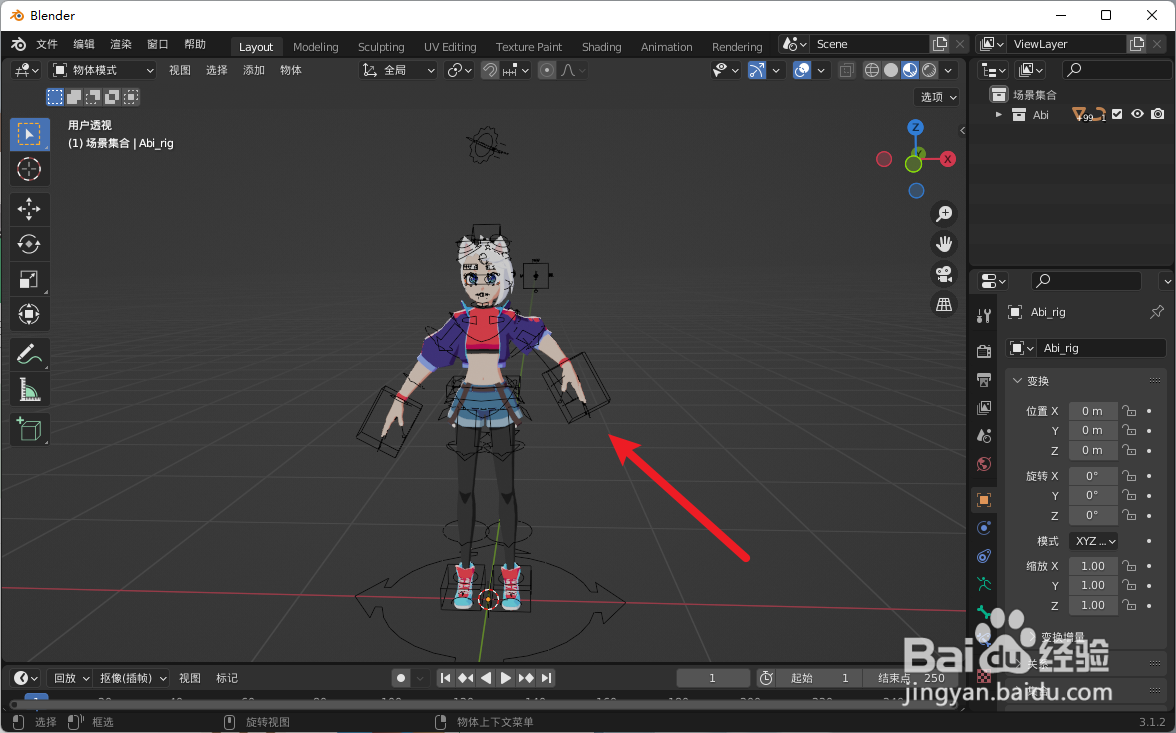Select the Add Cube tool
The width and height of the screenshot is (1176, 733).
pyautogui.click(x=29, y=429)
